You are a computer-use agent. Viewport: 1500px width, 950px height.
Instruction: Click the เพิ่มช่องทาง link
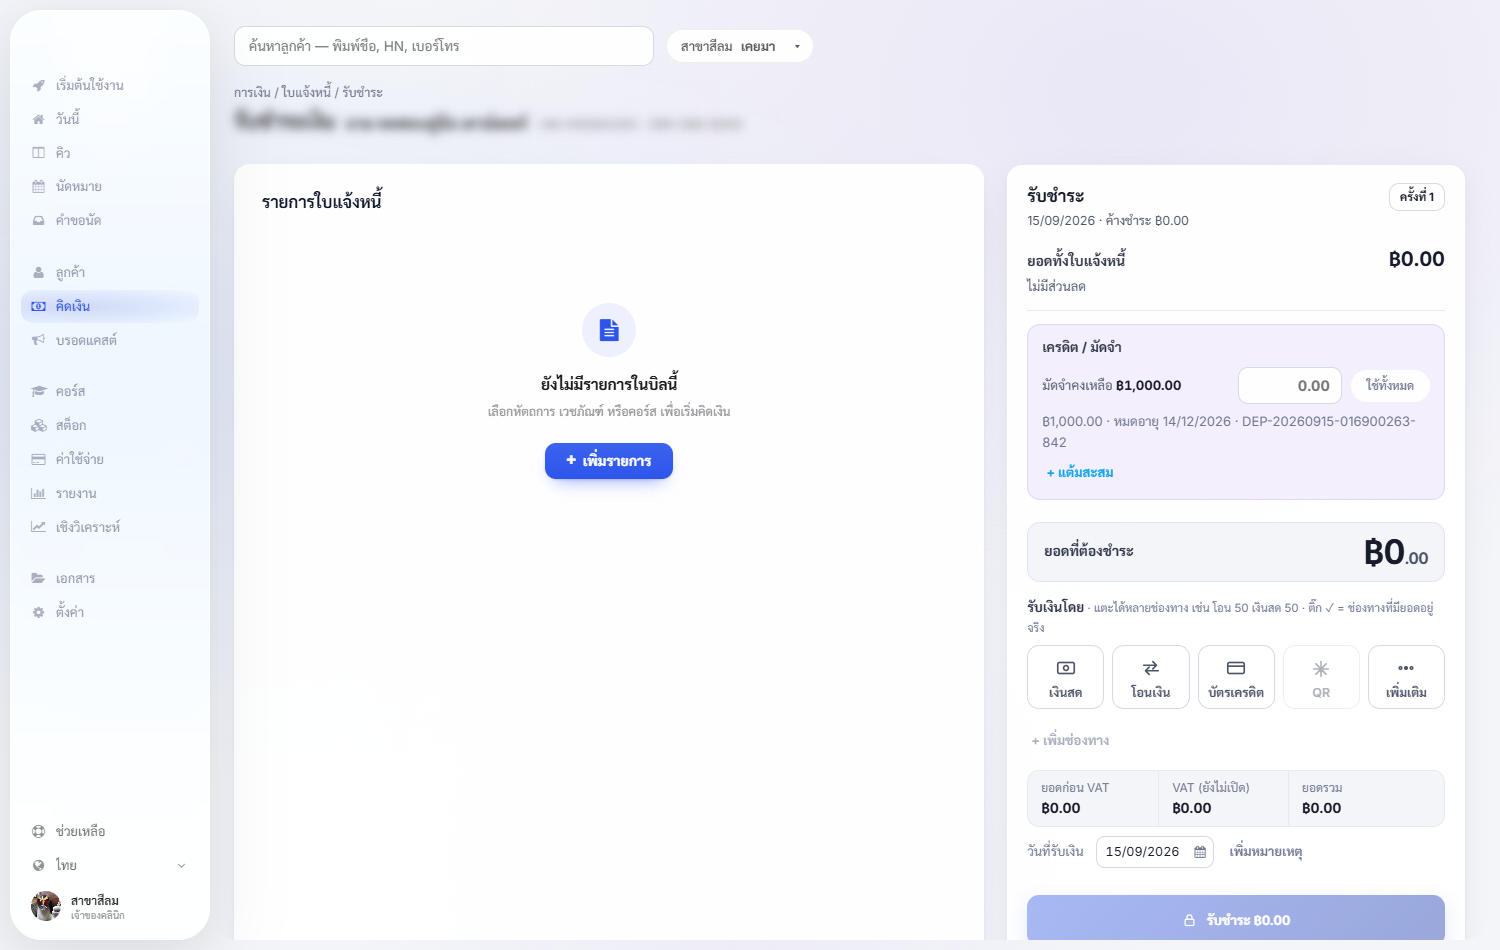1070,741
